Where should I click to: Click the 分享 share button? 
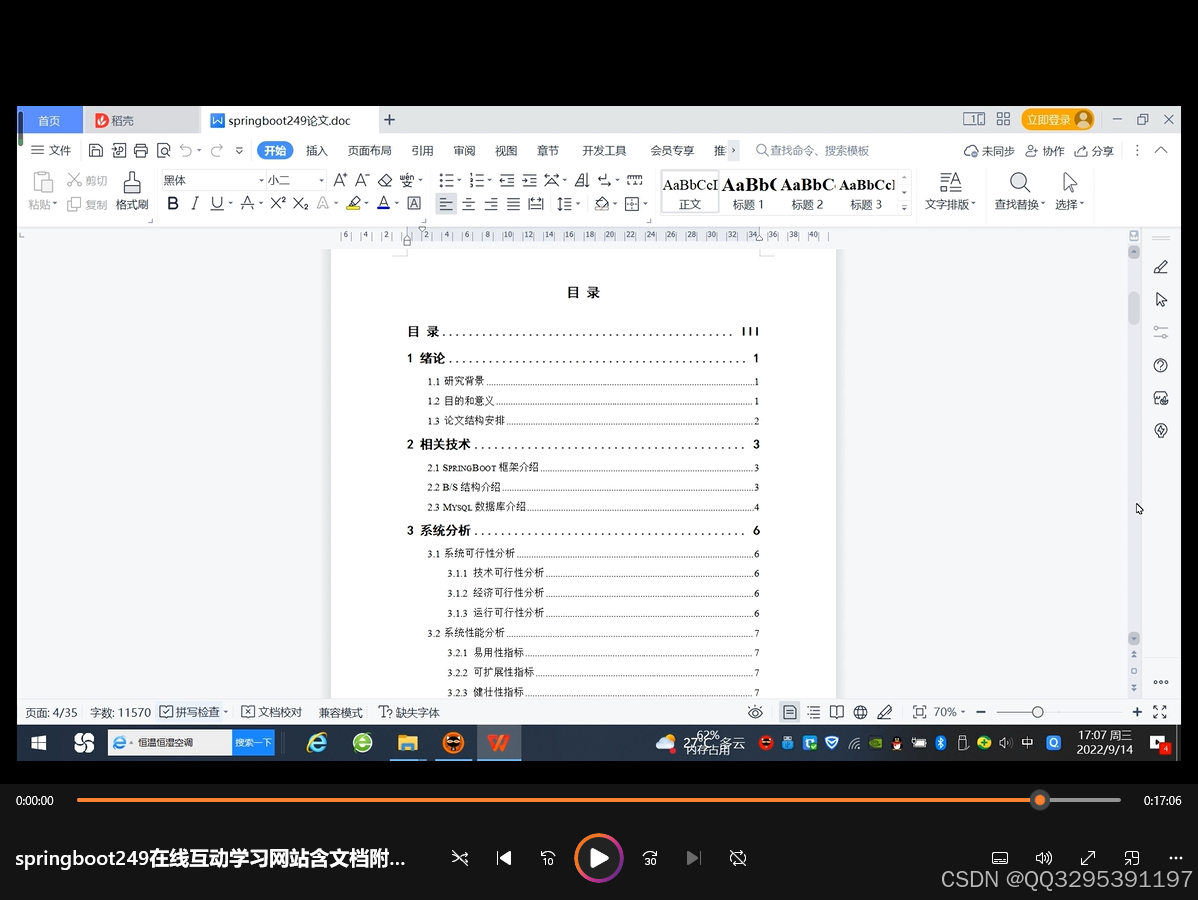point(1095,150)
